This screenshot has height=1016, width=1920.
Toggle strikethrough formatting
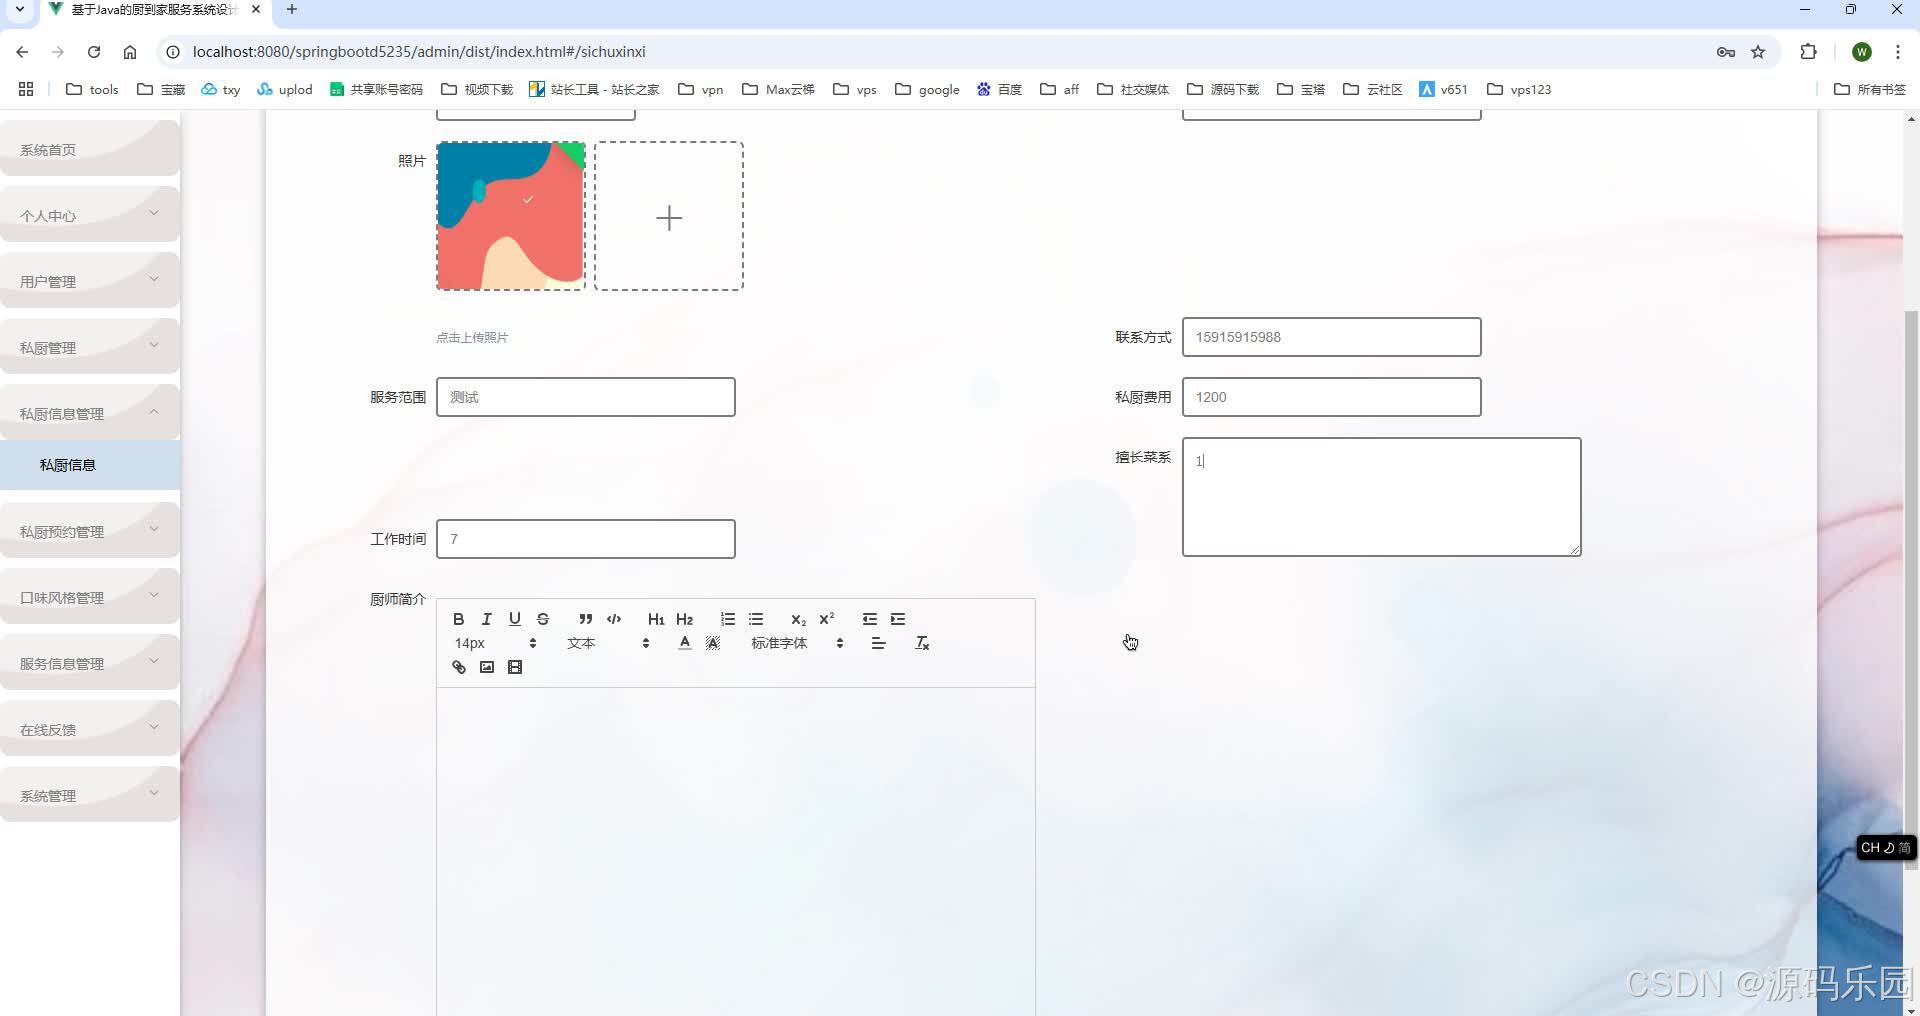pyautogui.click(x=542, y=619)
